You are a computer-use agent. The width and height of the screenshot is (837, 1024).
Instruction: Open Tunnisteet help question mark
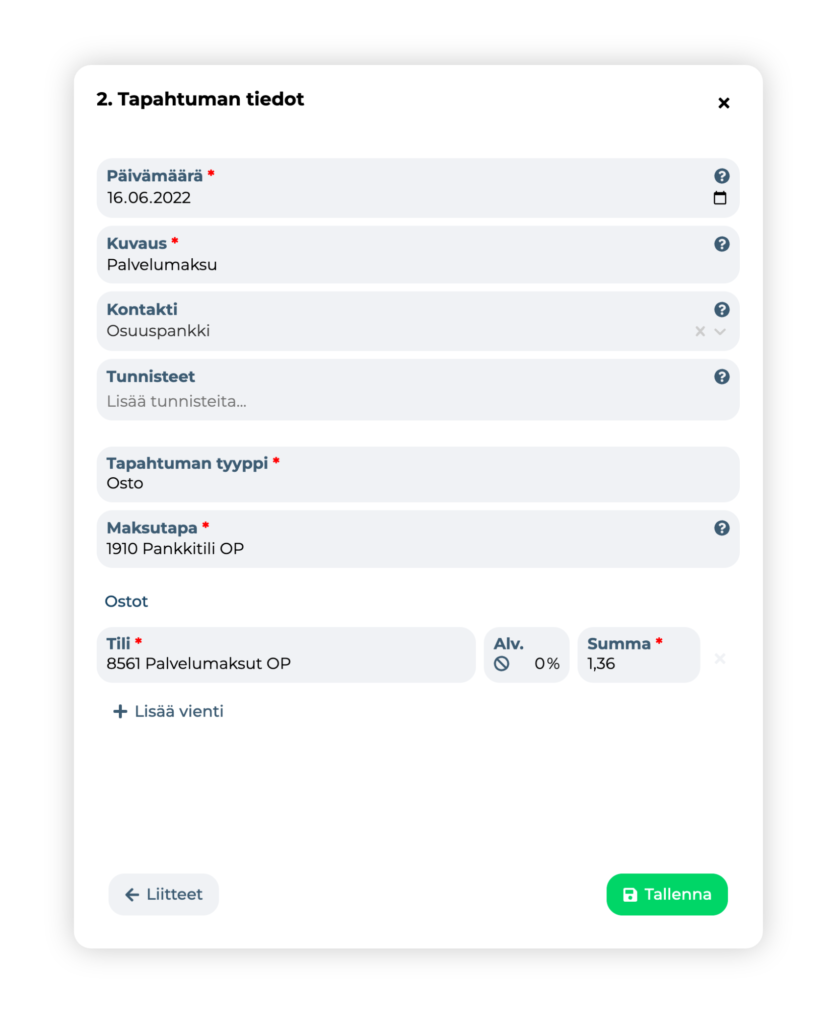point(721,377)
